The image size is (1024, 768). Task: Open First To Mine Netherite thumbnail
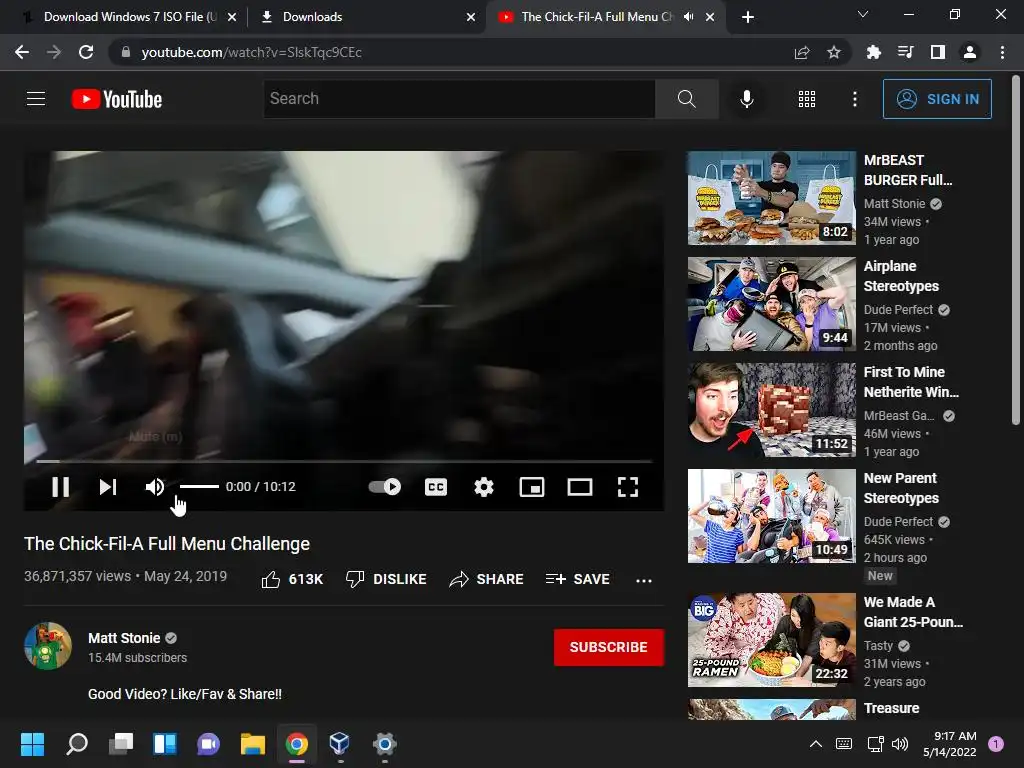(771, 410)
